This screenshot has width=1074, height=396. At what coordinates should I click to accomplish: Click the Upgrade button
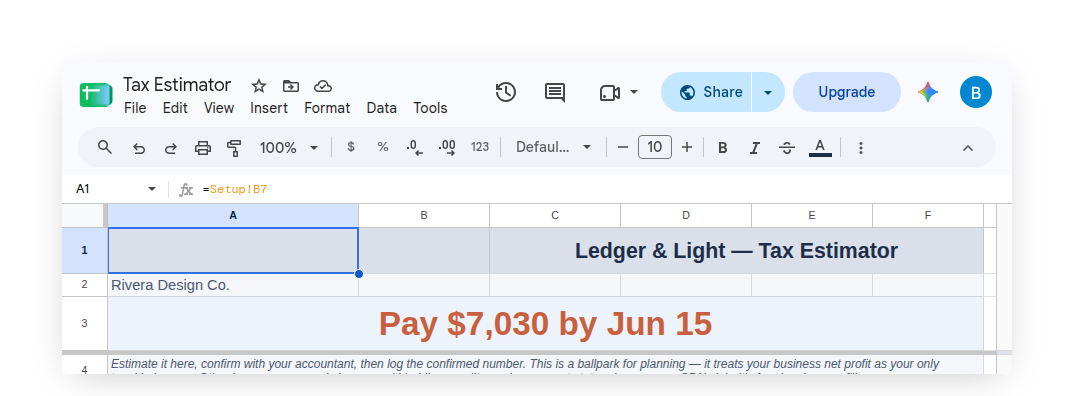[847, 92]
